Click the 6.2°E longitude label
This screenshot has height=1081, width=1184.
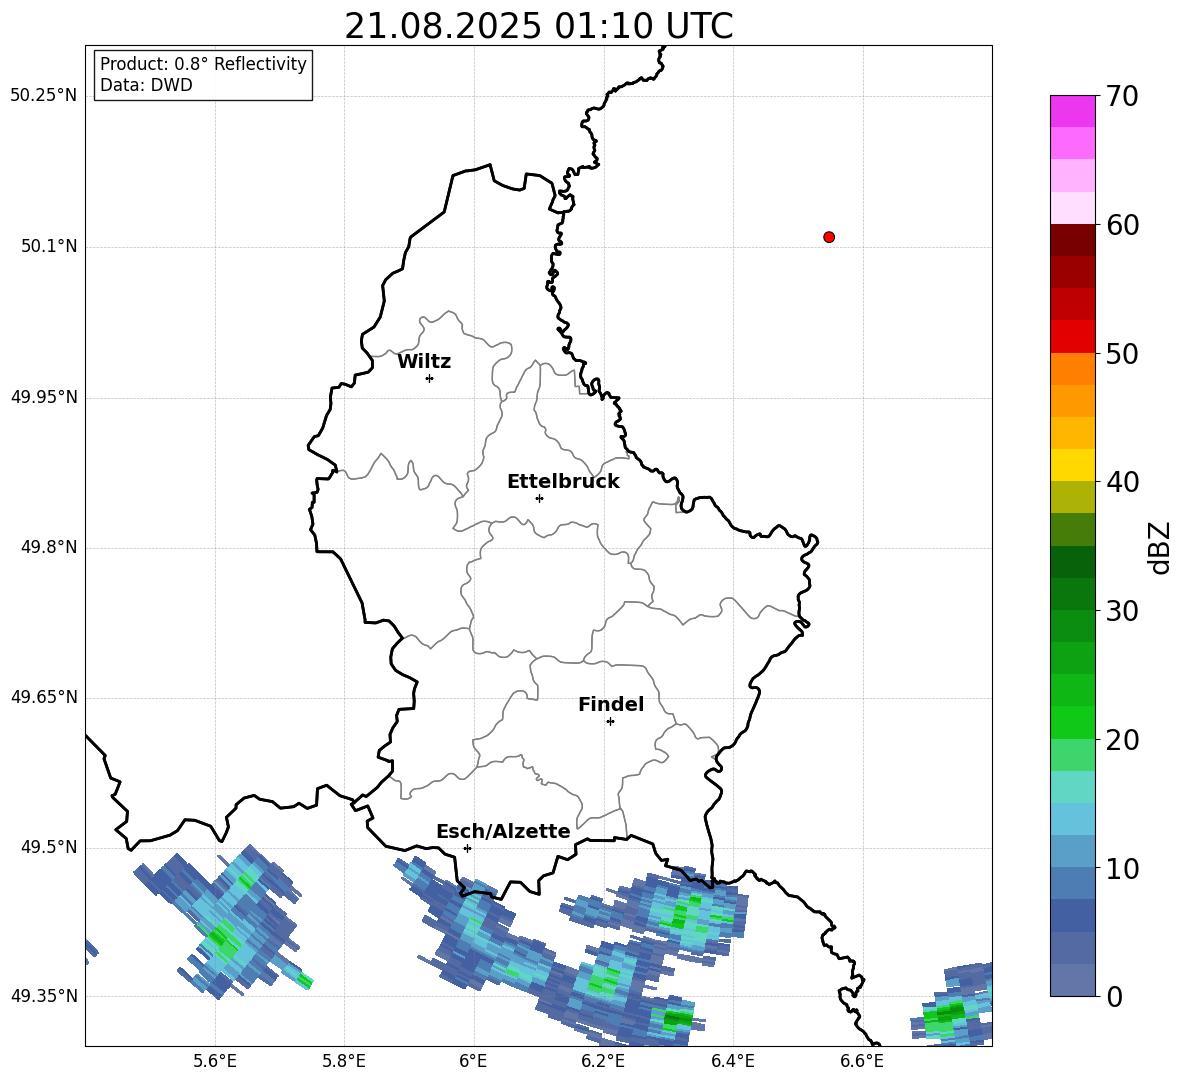click(x=603, y=1061)
